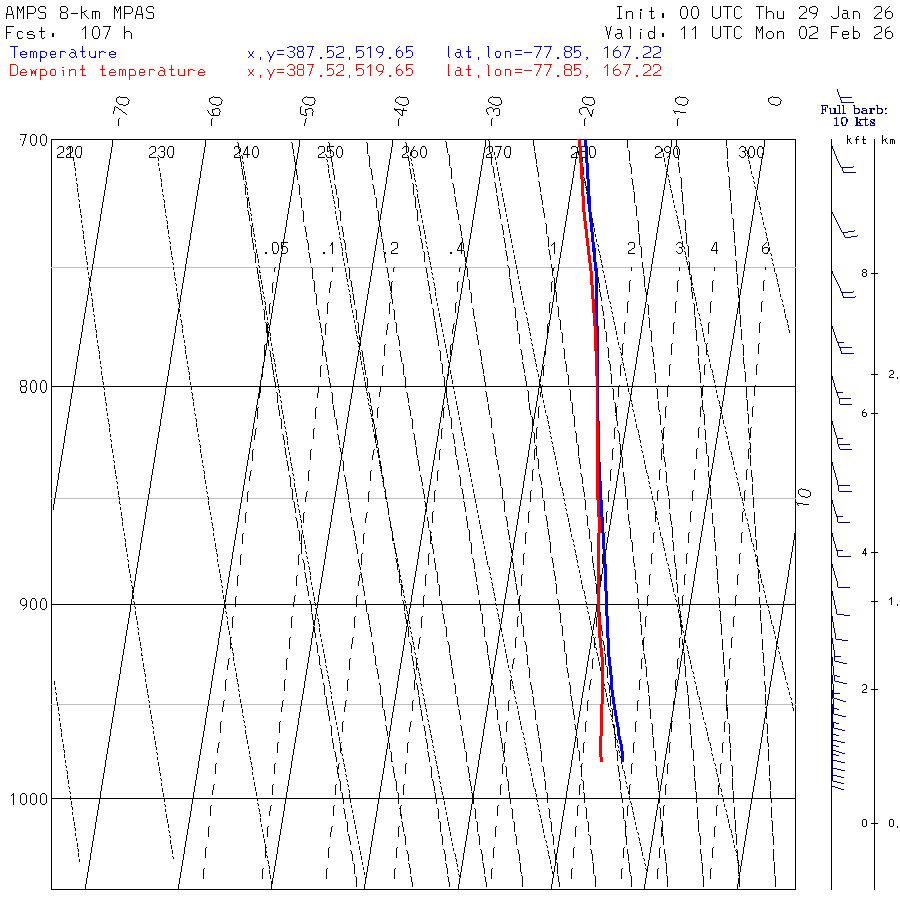Click the 700 pressure level label

(33, 141)
